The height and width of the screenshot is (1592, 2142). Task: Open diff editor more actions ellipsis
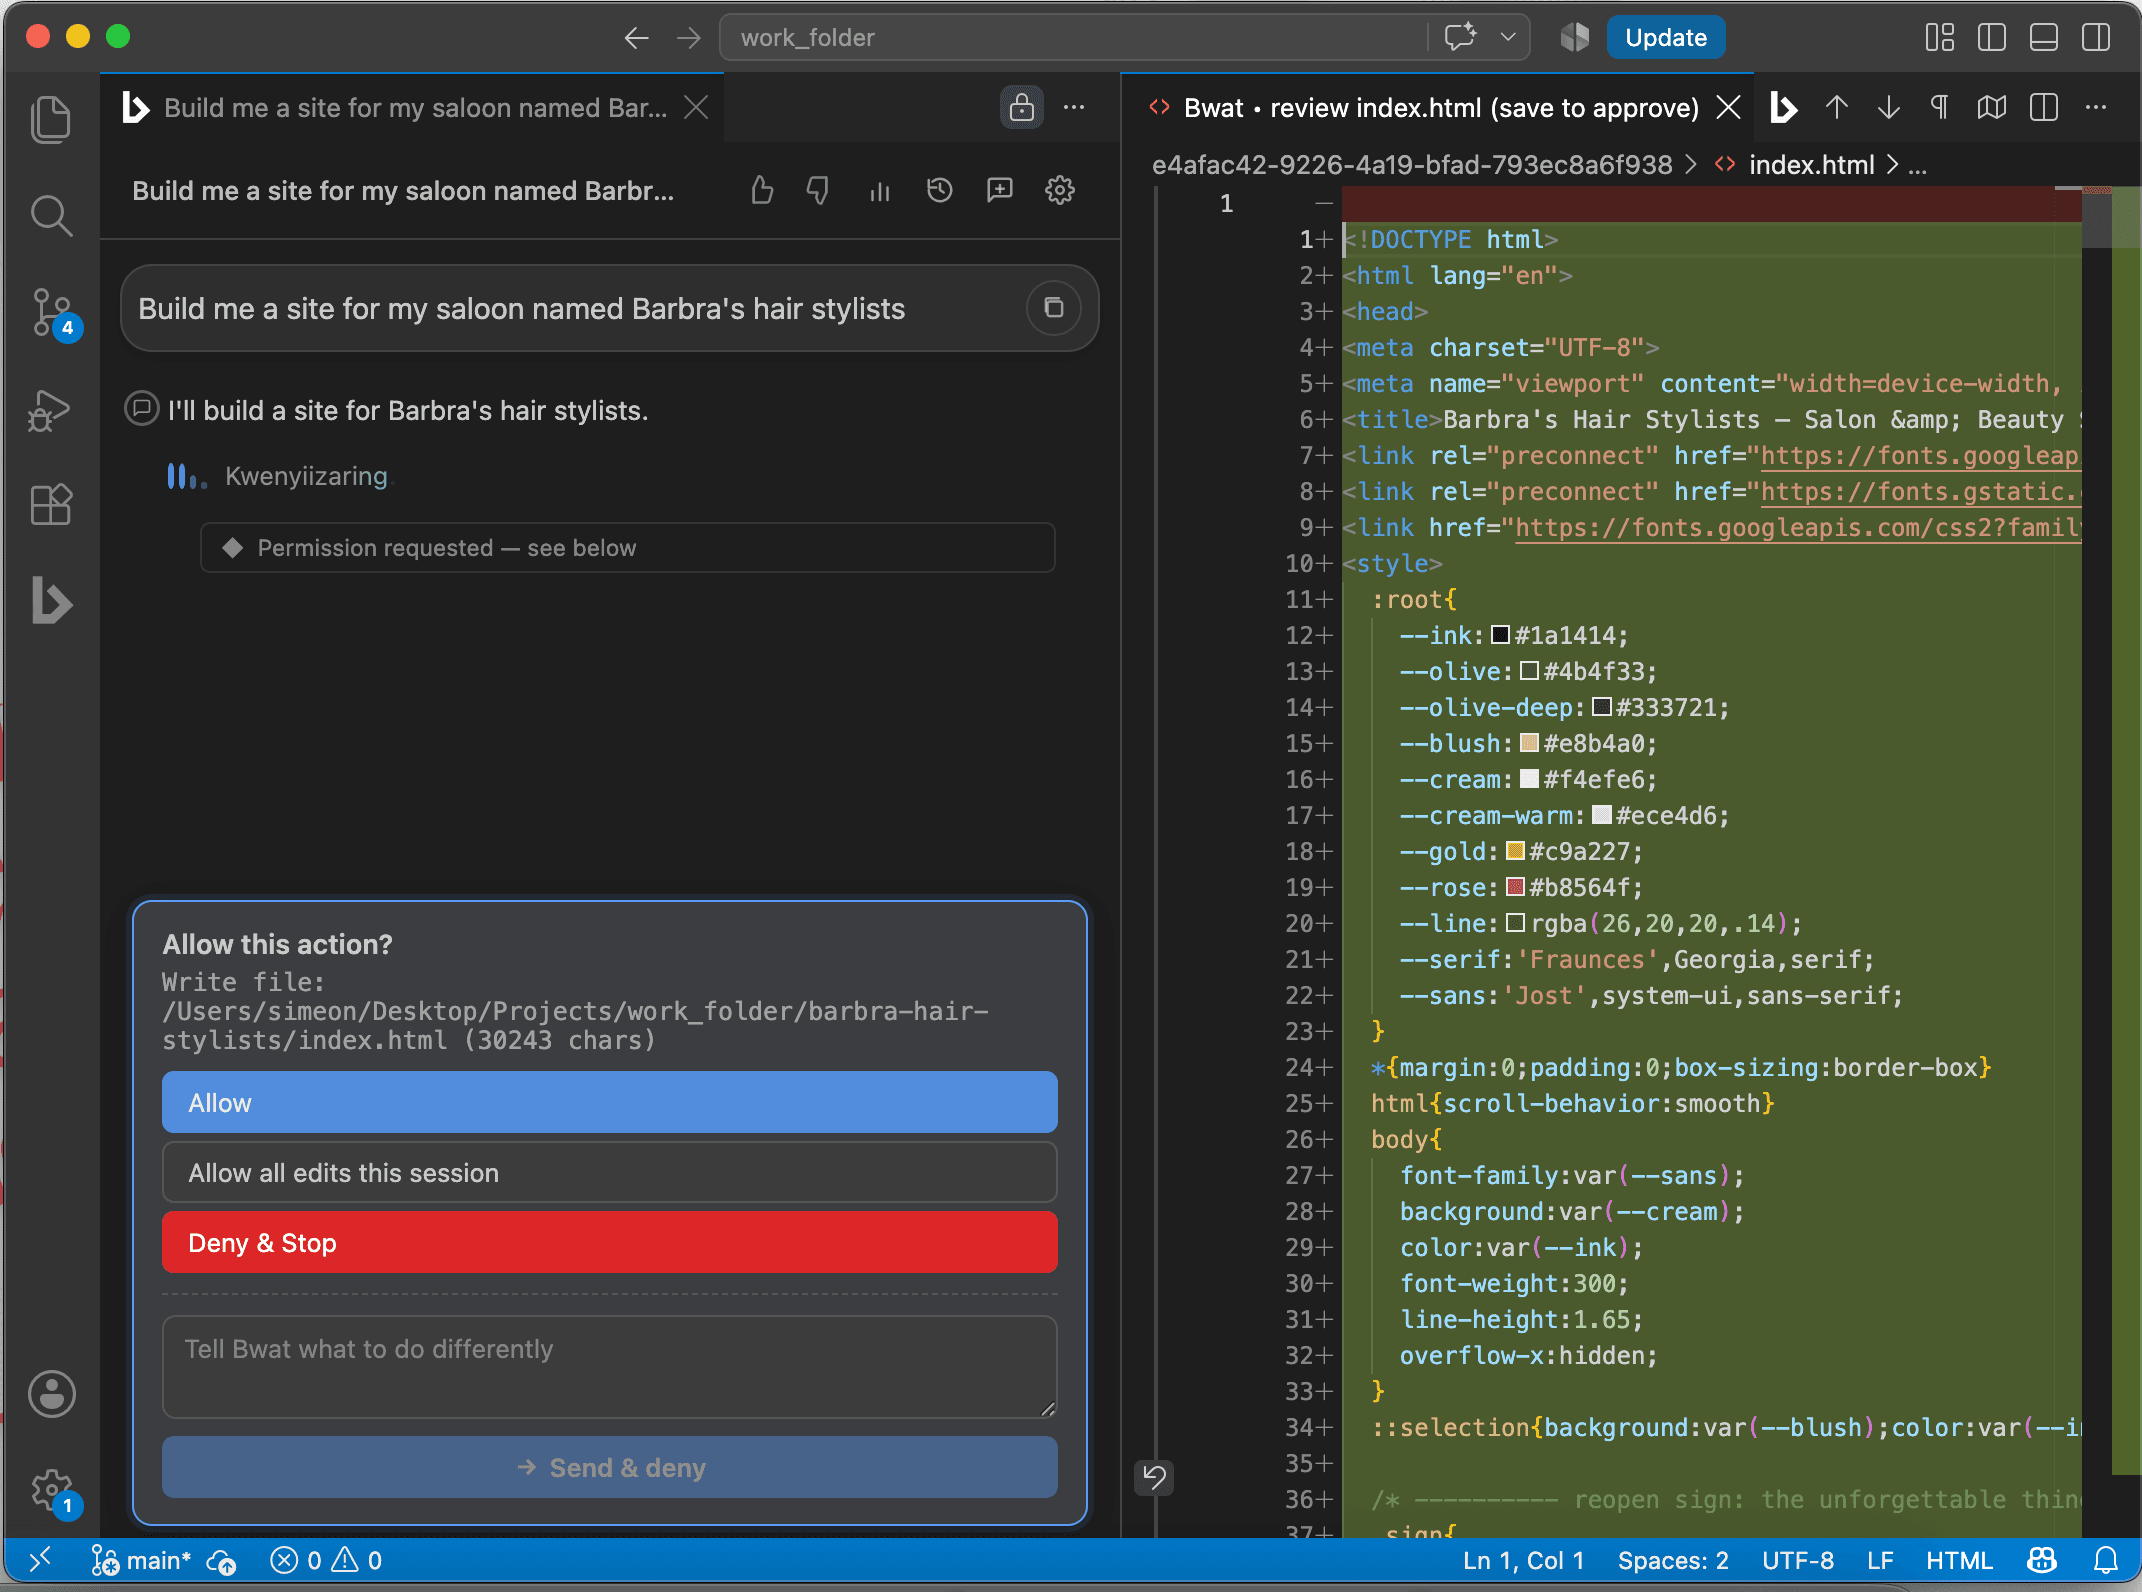[x=2096, y=107]
